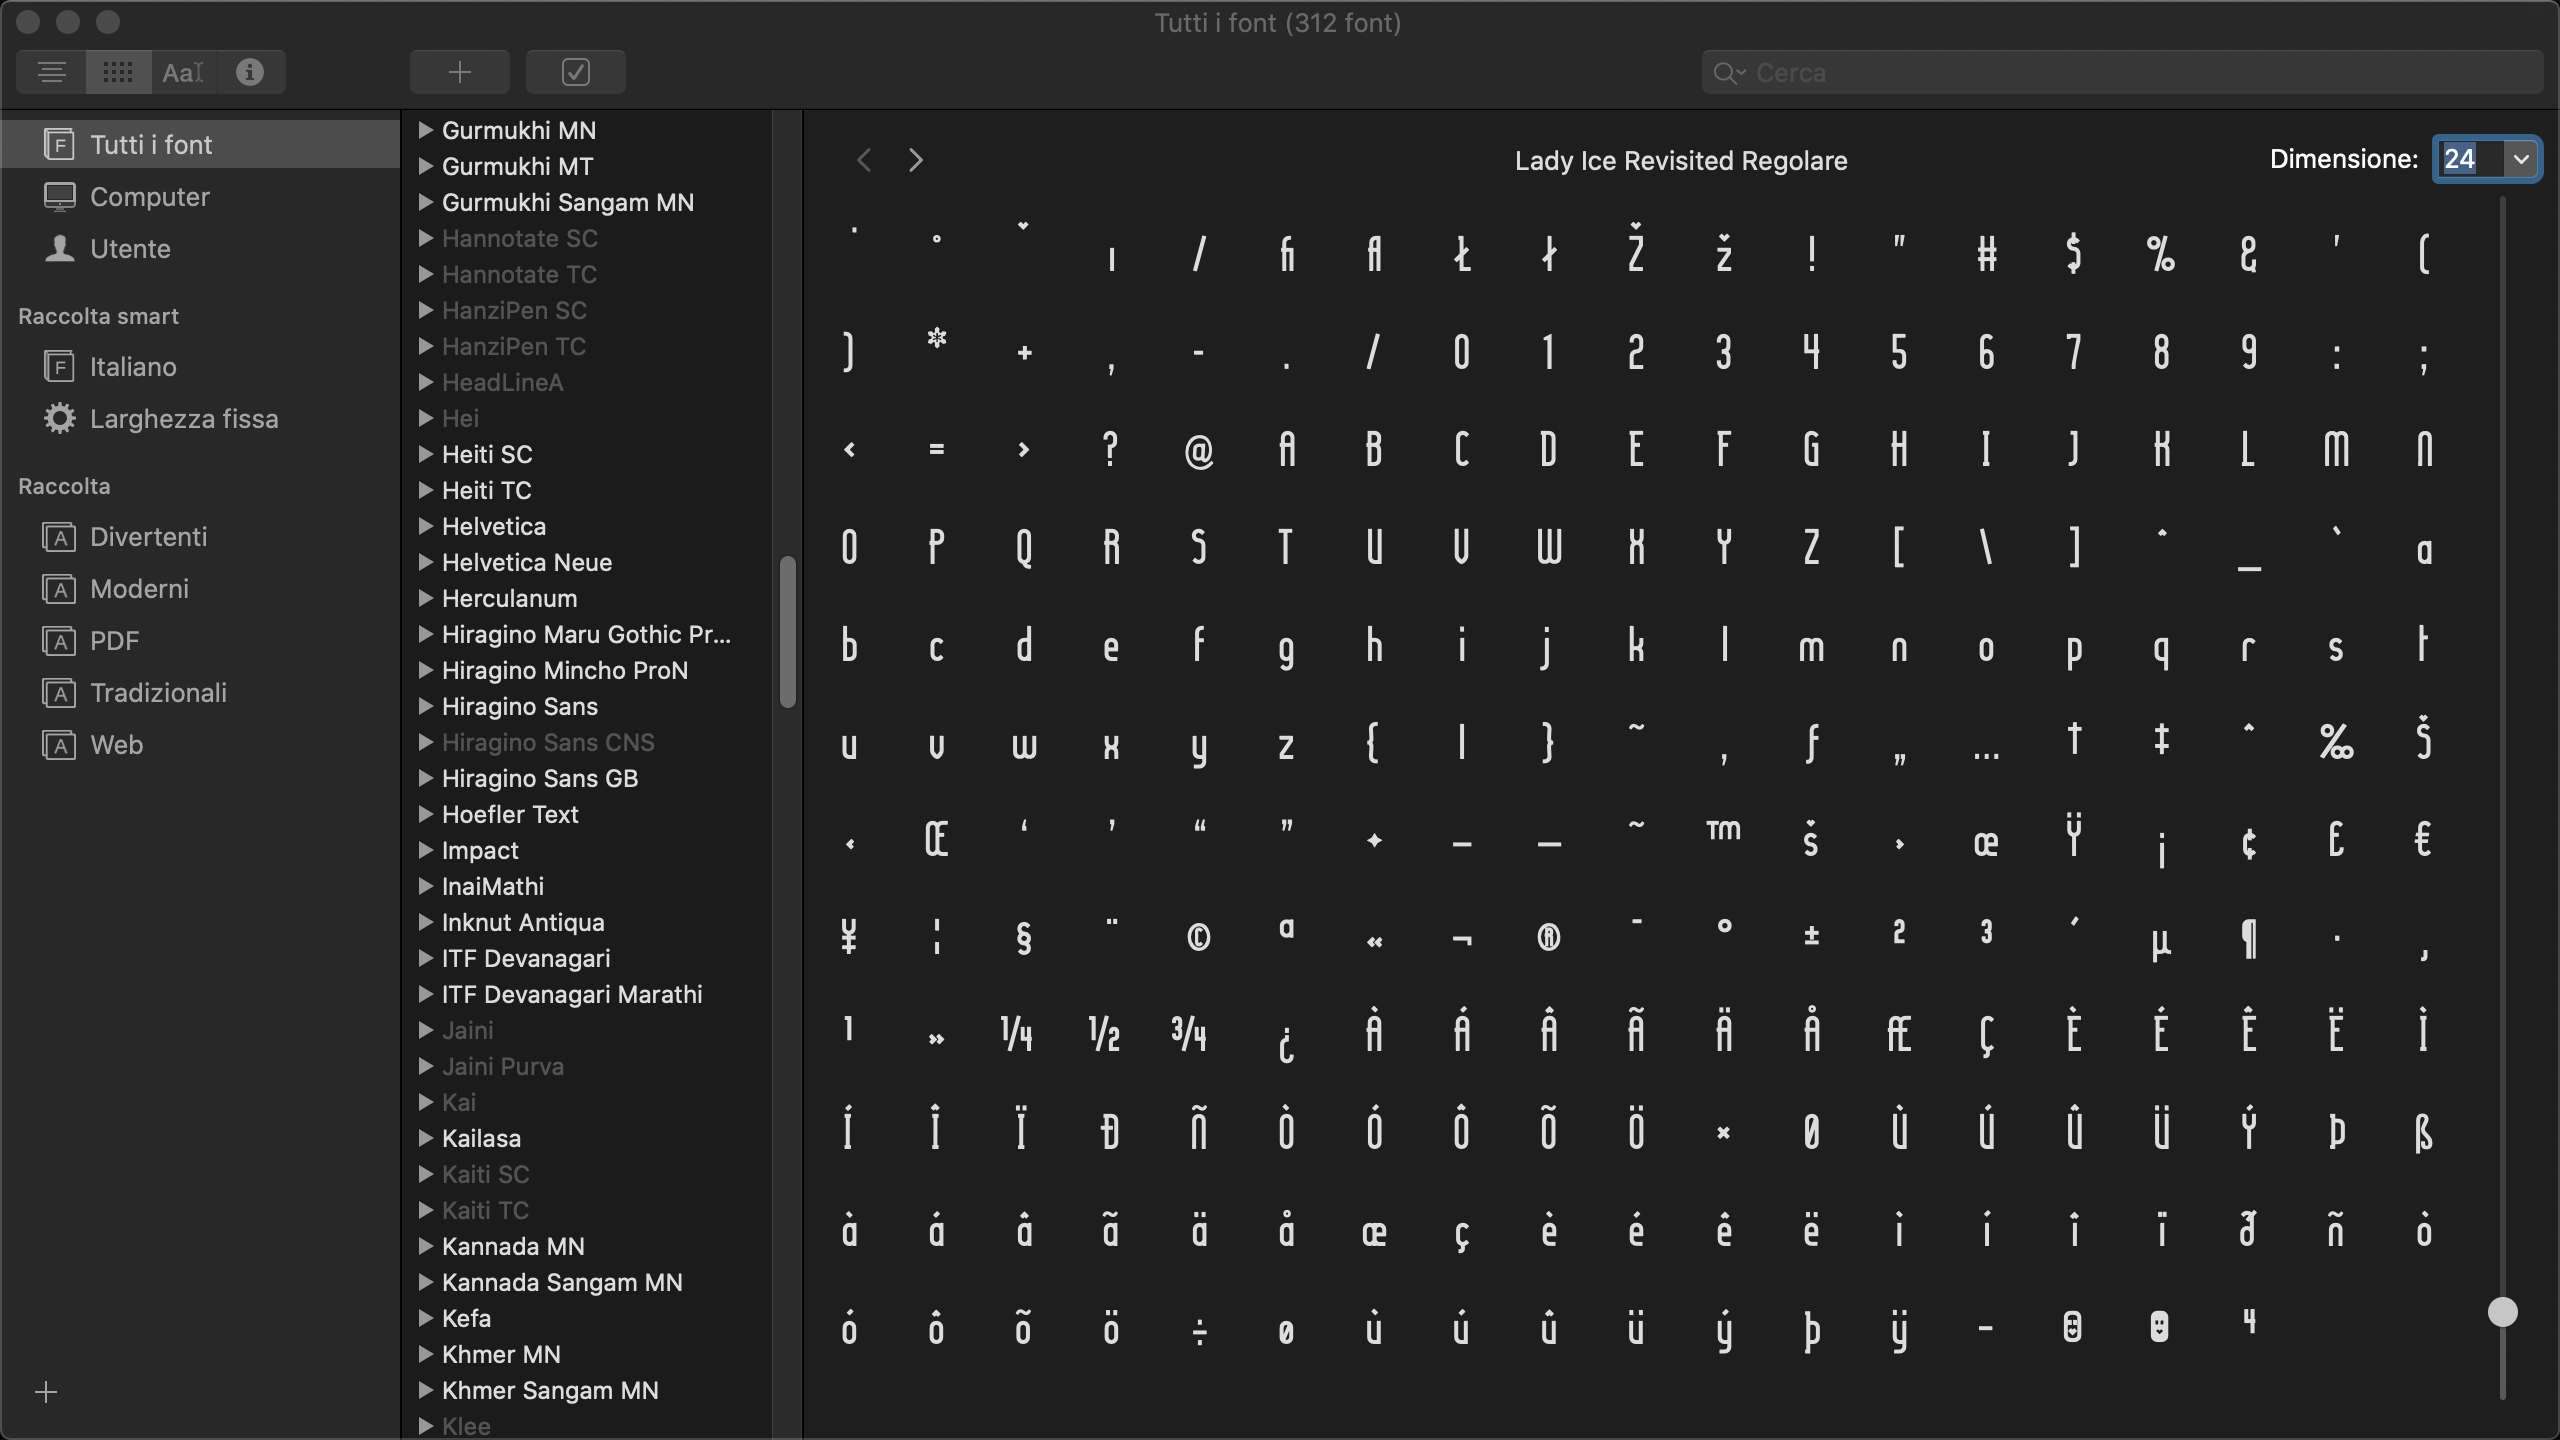Select Tutti i font in sidebar
Image resolution: width=2560 pixels, height=1440 pixels.
coord(151,145)
